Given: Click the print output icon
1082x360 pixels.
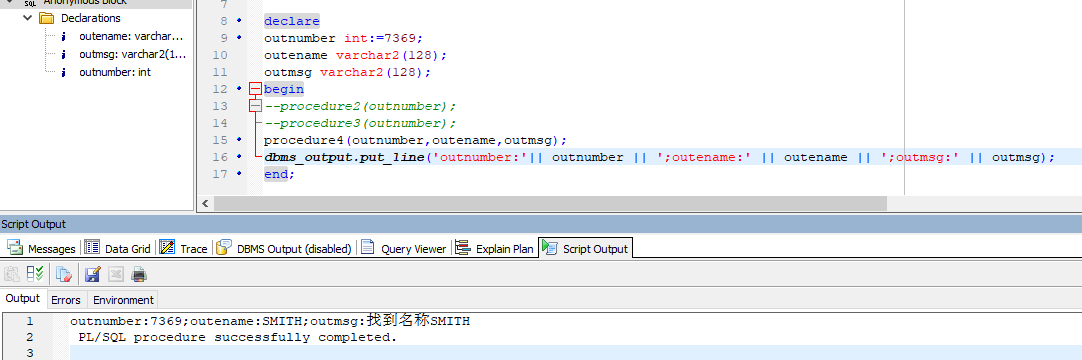Looking at the screenshot, I should (x=139, y=274).
